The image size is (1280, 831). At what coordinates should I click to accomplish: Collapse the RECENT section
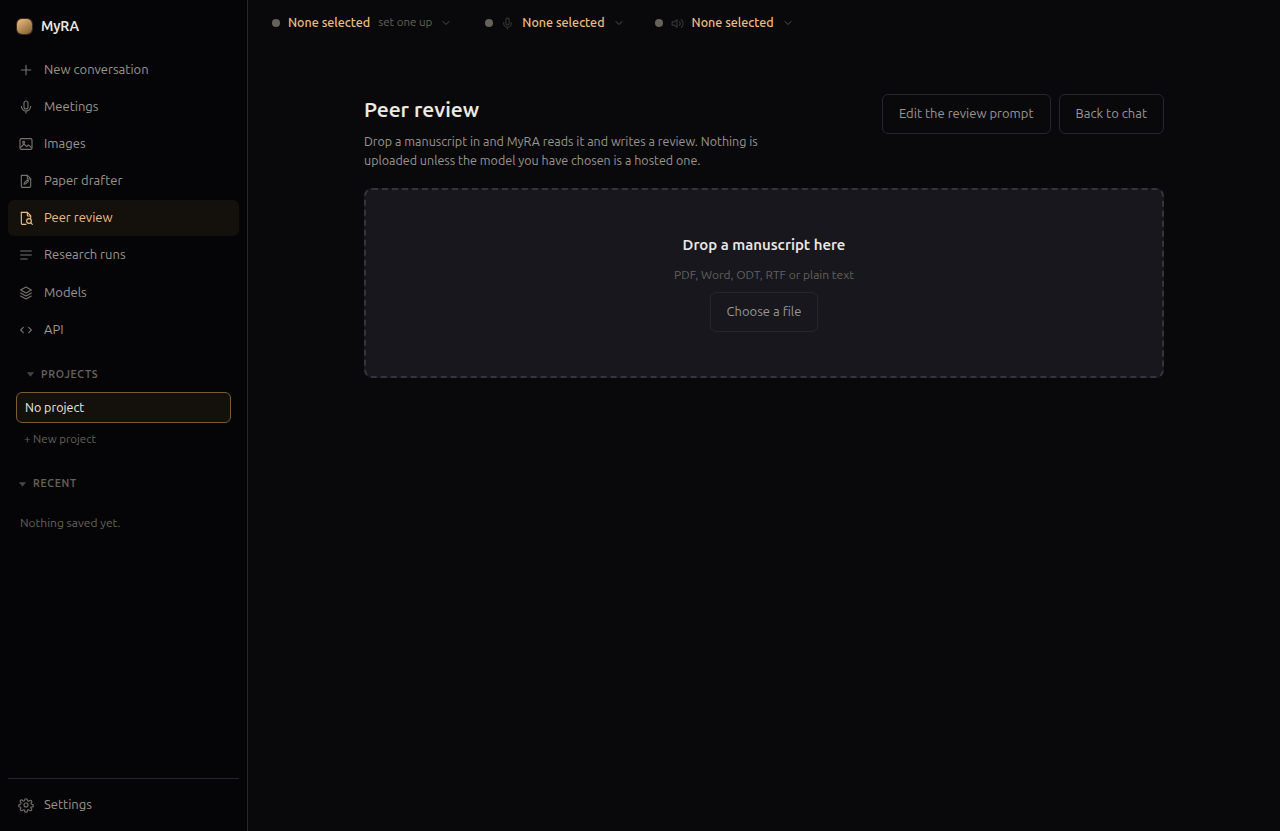(48, 483)
